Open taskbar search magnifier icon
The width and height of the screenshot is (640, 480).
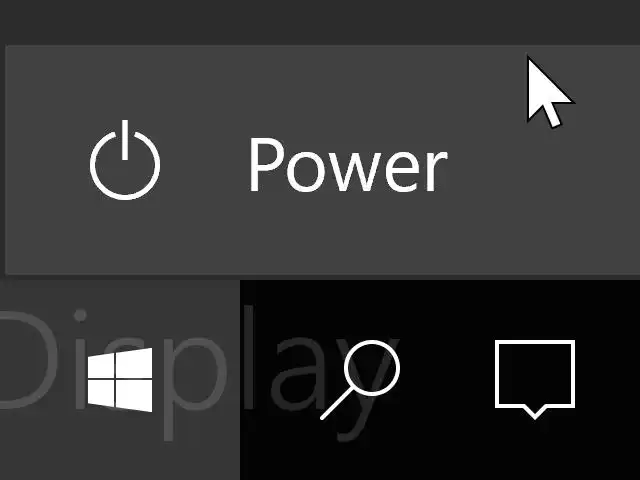(x=360, y=380)
